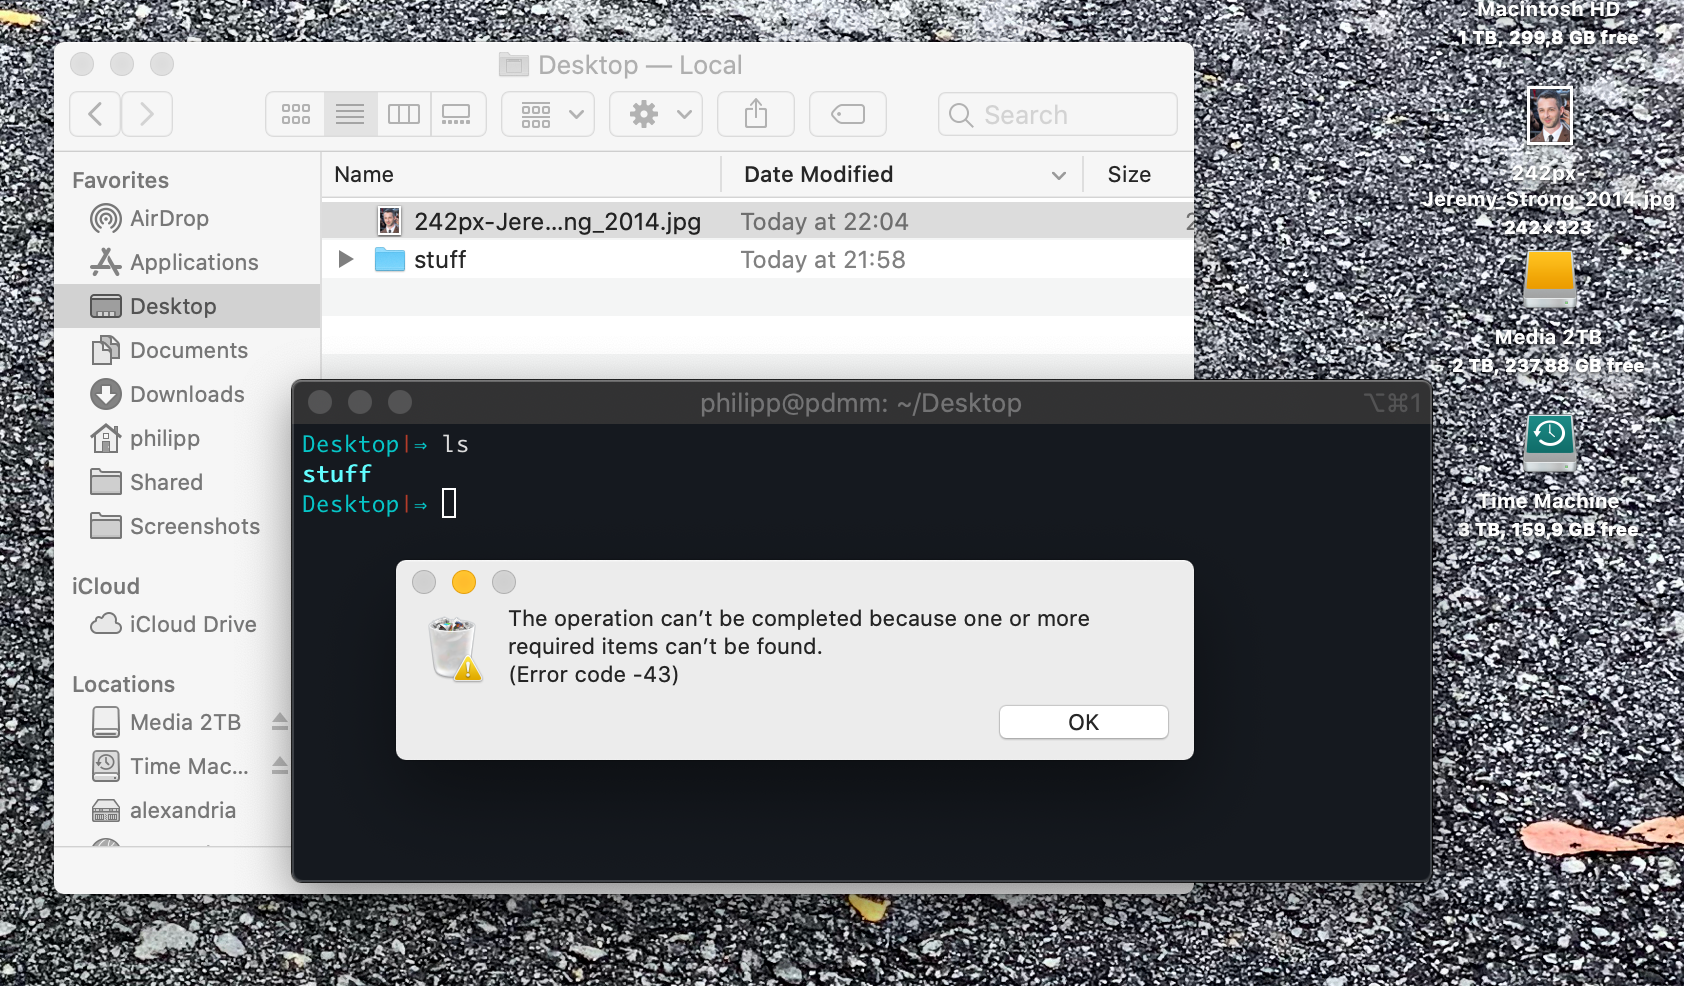Open AirDrop in the Finder sidebar
This screenshot has width=1684, height=986.
169,218
